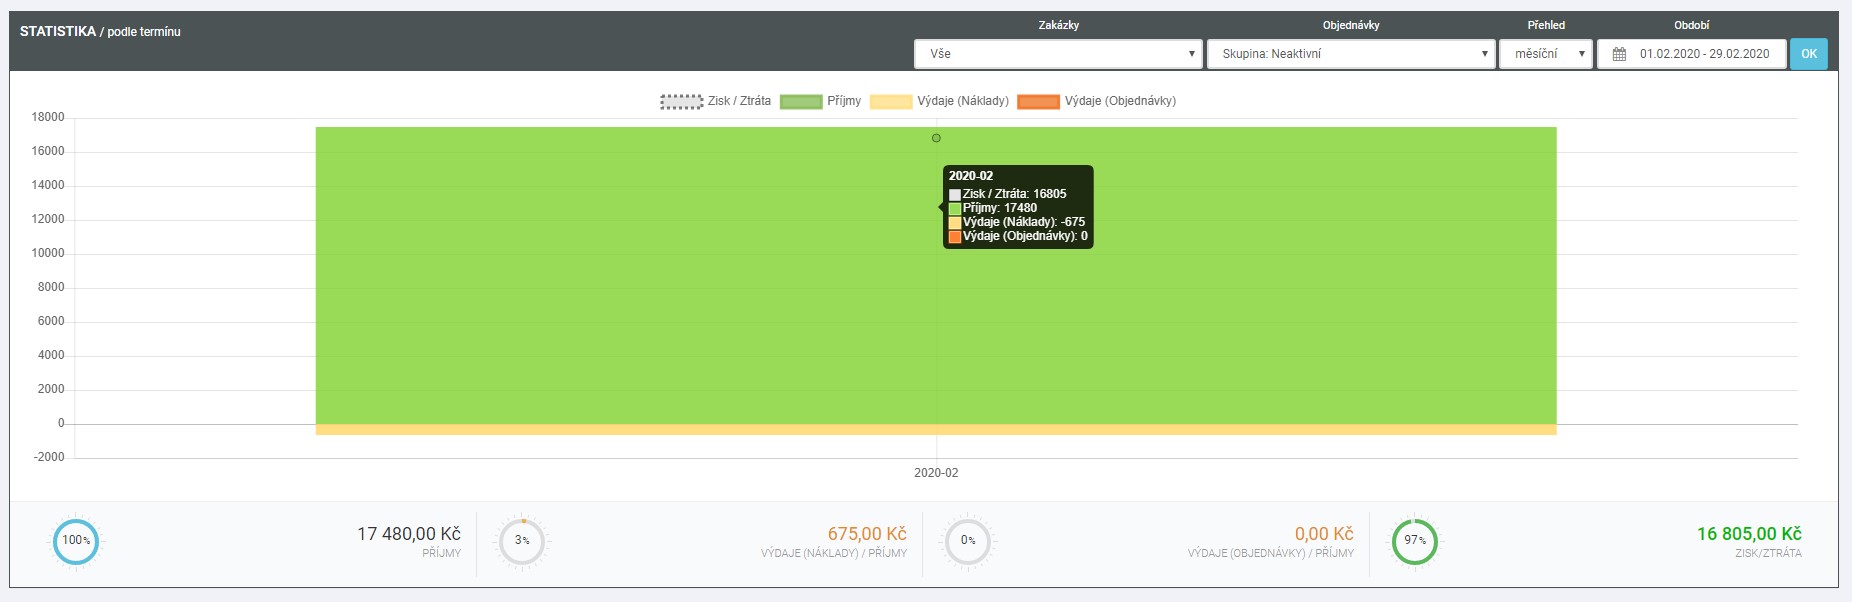Toggle the Zisk / Ztráta legend item

pyautogui.click(x=715, y=101)
